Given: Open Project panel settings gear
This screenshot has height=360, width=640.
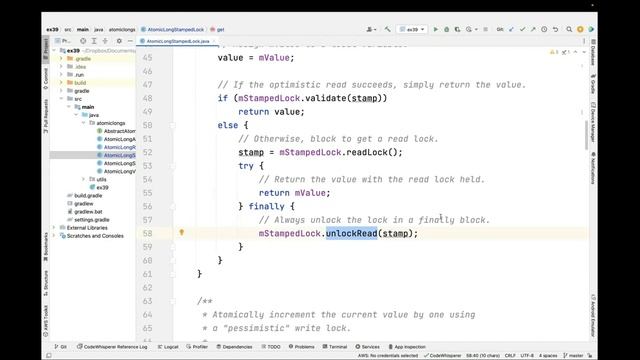Looking at the screenshot, I should pos(119,41).
